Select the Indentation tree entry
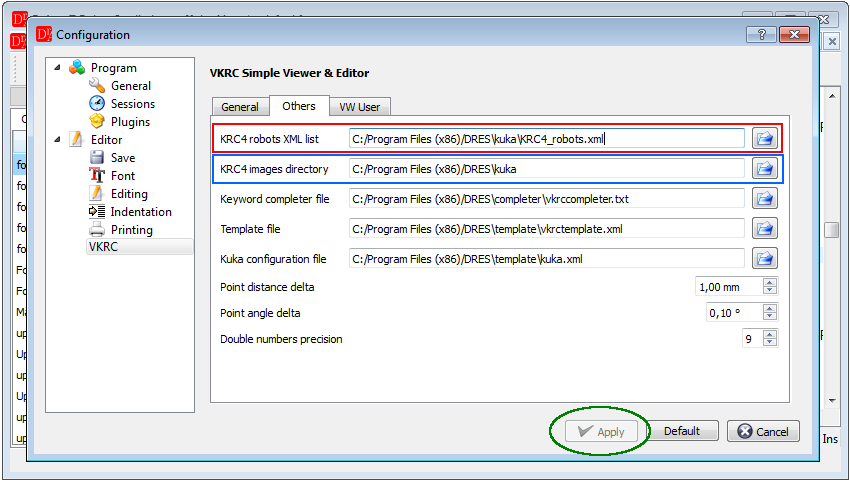The width and height of the screenshot is (850, 480). pos(141,212)
